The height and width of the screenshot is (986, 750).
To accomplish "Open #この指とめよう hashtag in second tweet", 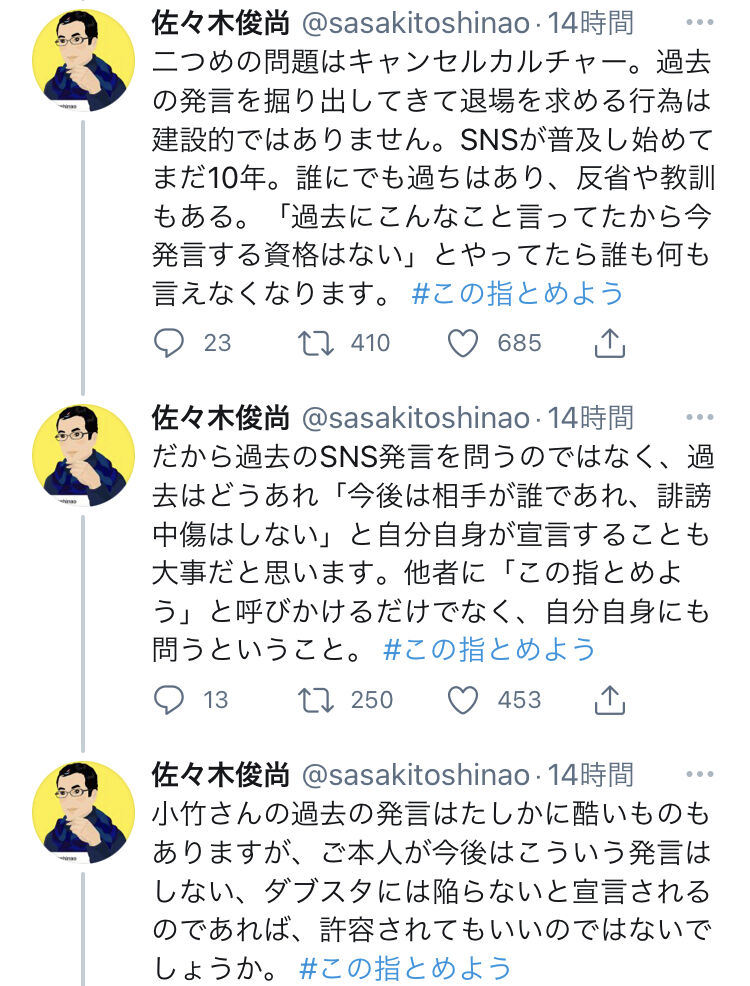I will point(489,650).
